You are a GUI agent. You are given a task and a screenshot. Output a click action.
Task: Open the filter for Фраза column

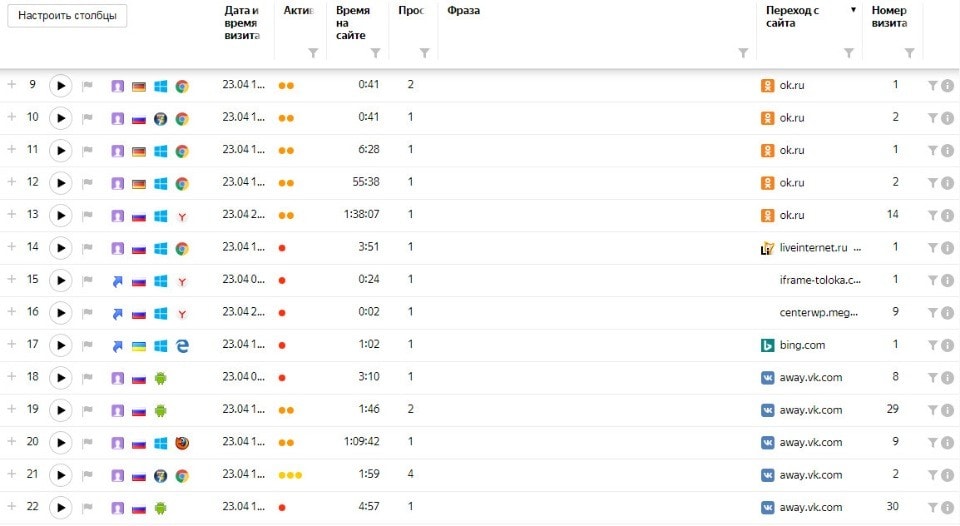click(x=743, y=52)
